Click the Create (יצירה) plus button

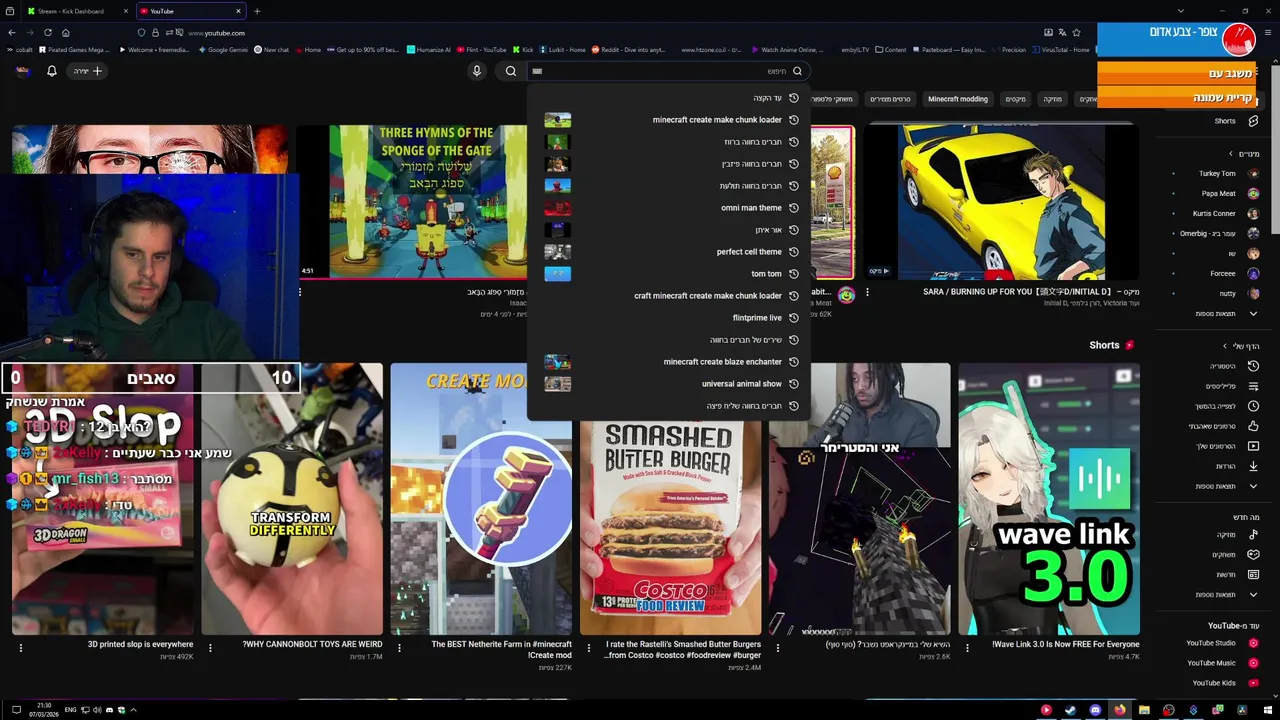point(88,71)
